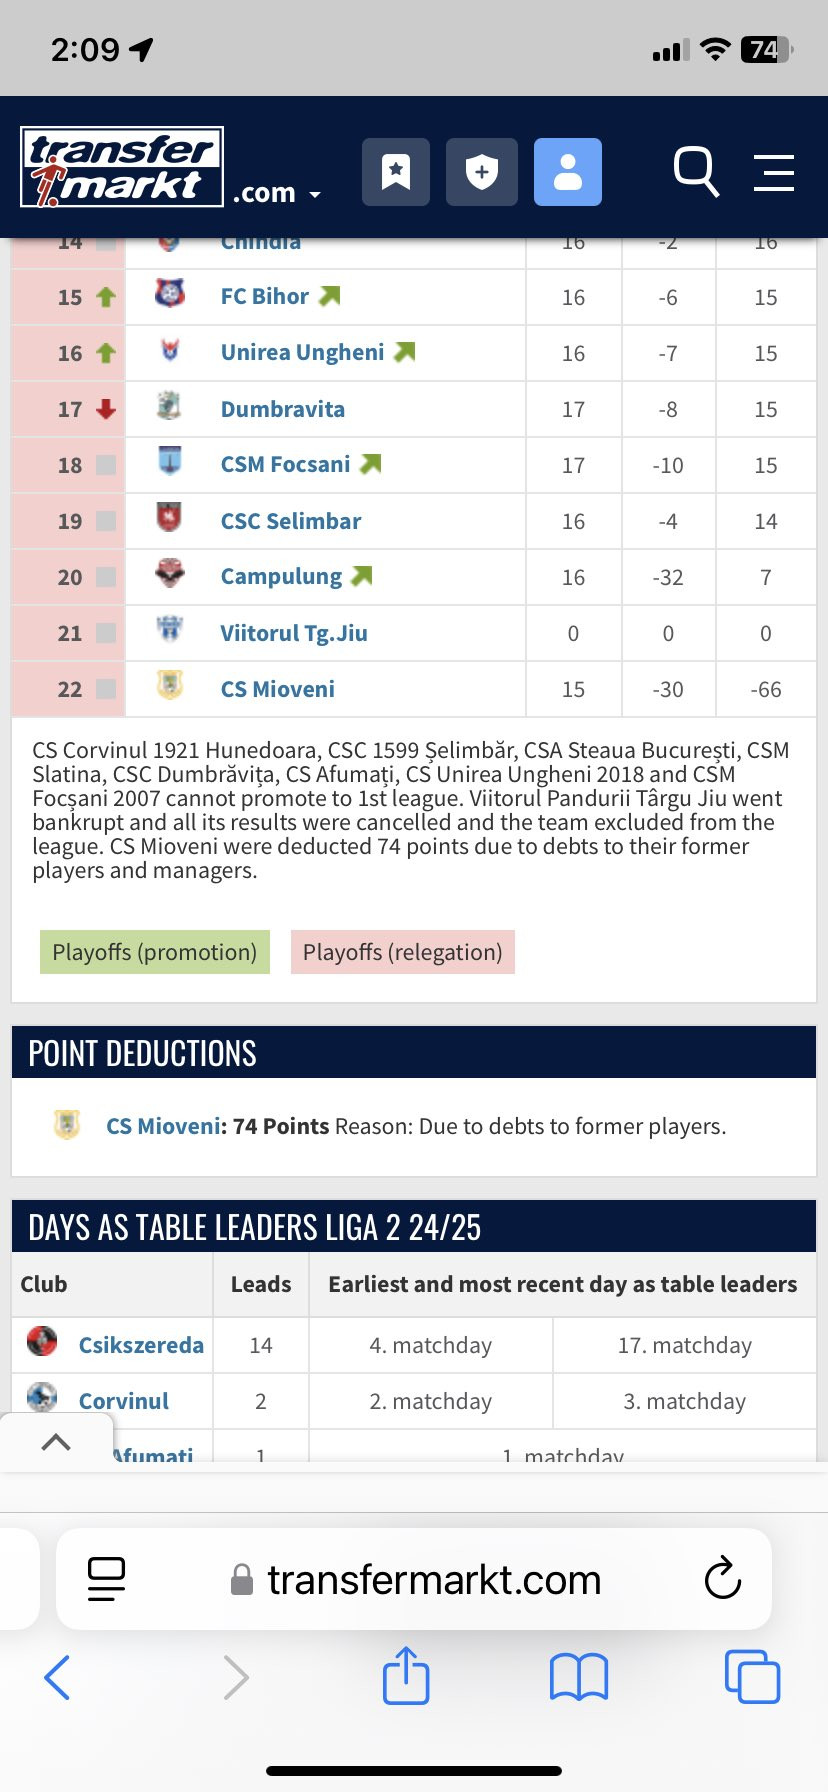Reload the page in Safari
This screenshot has height=1792, width=828.
722,1579
